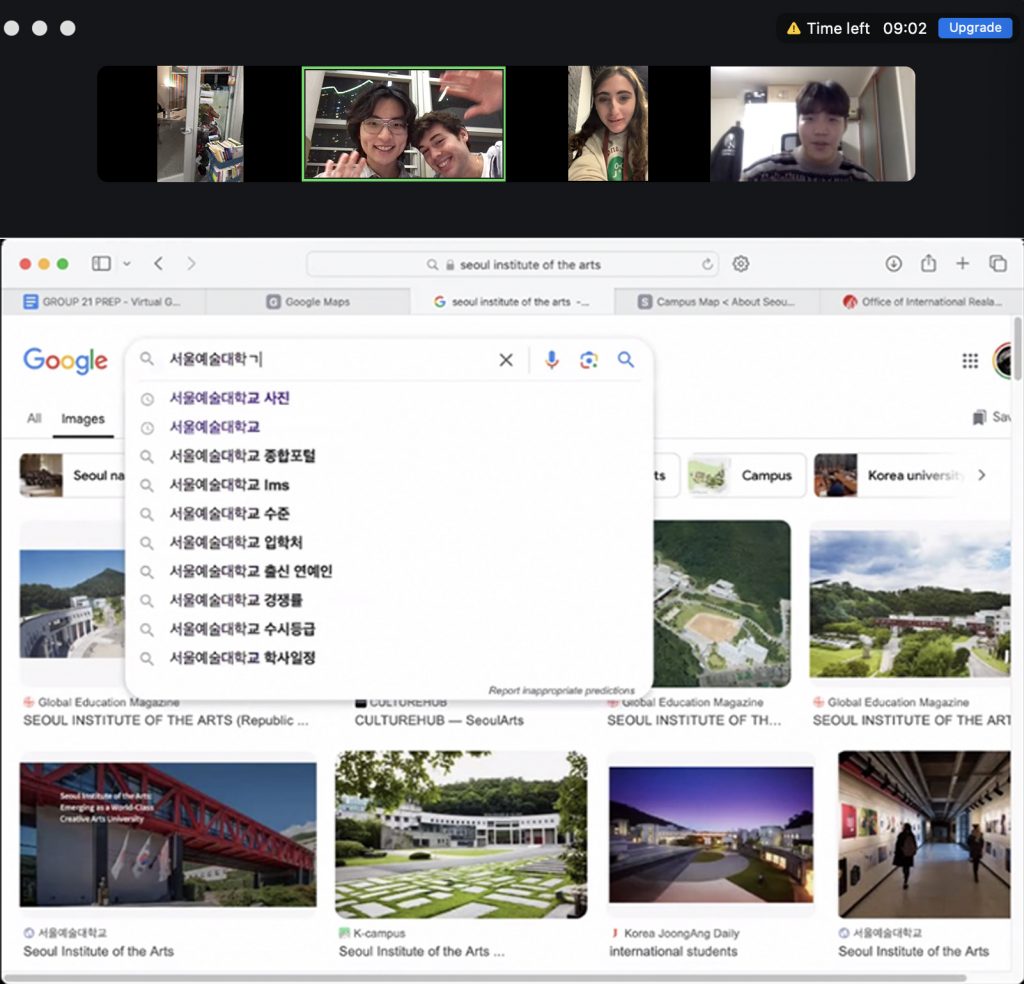Open the aerial campus image result
1024x984 pixels.
click(x=722, y=603)
